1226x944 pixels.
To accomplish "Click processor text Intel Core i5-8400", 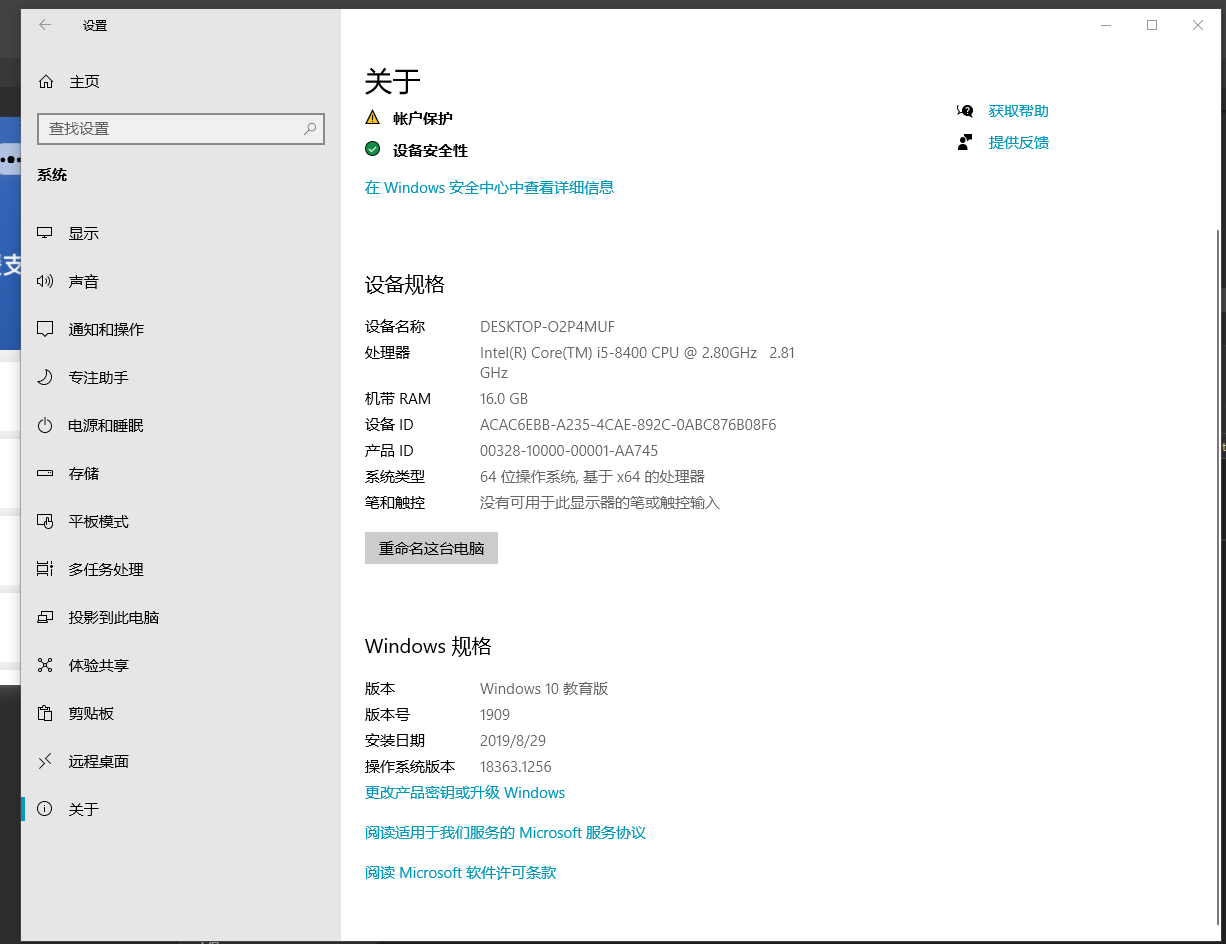I will point(637,362).
